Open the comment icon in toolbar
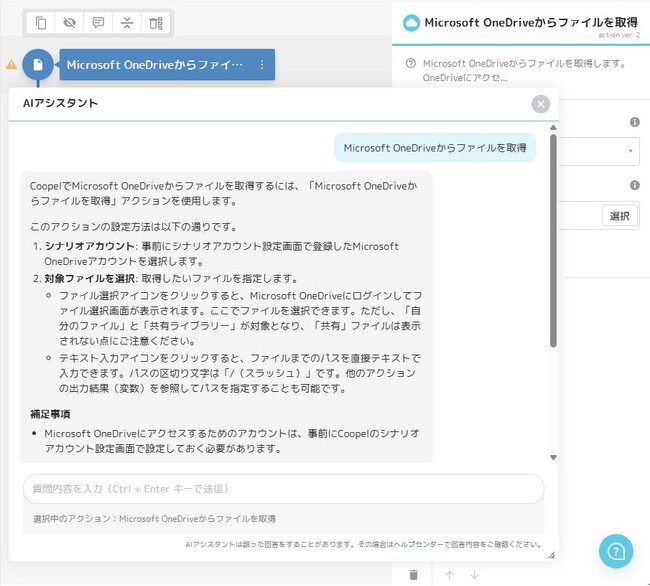650x586 pixels. [98, 23]
